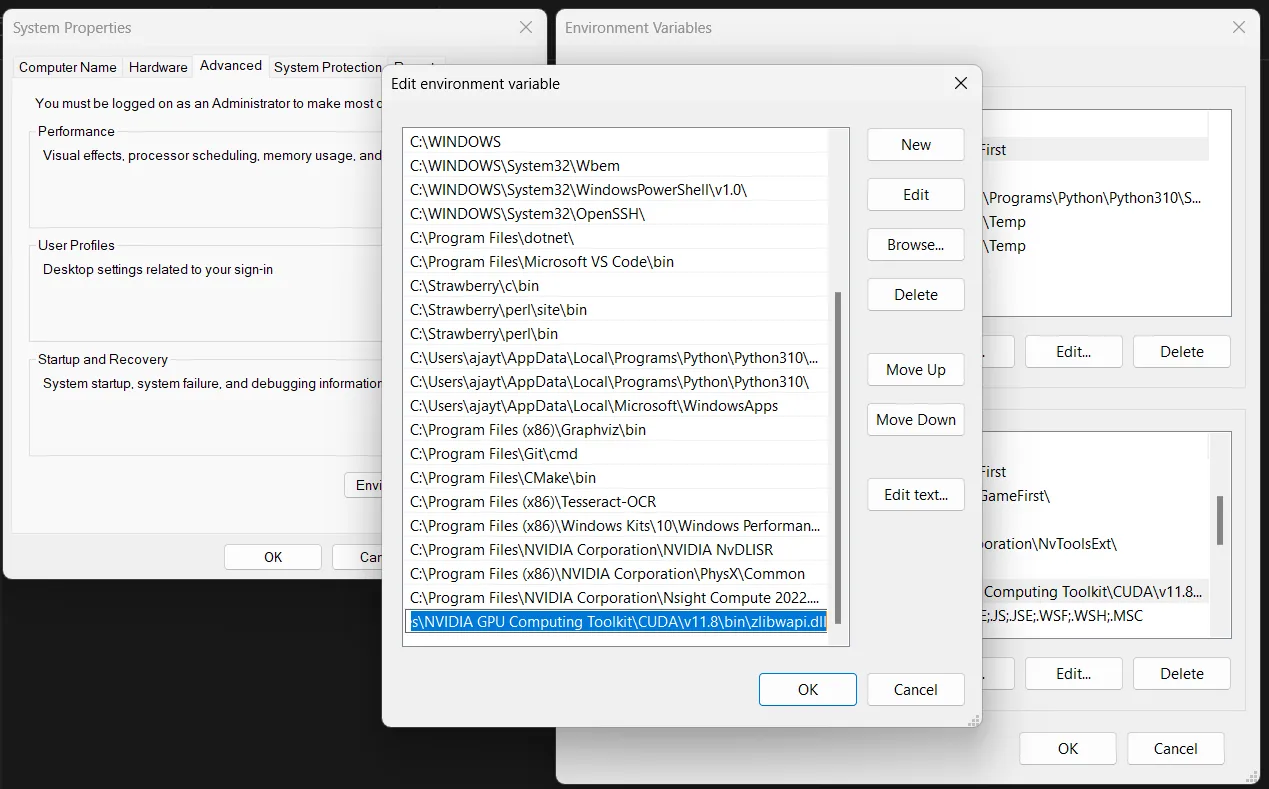Cancel the Edit environment variable dialog

916,690
